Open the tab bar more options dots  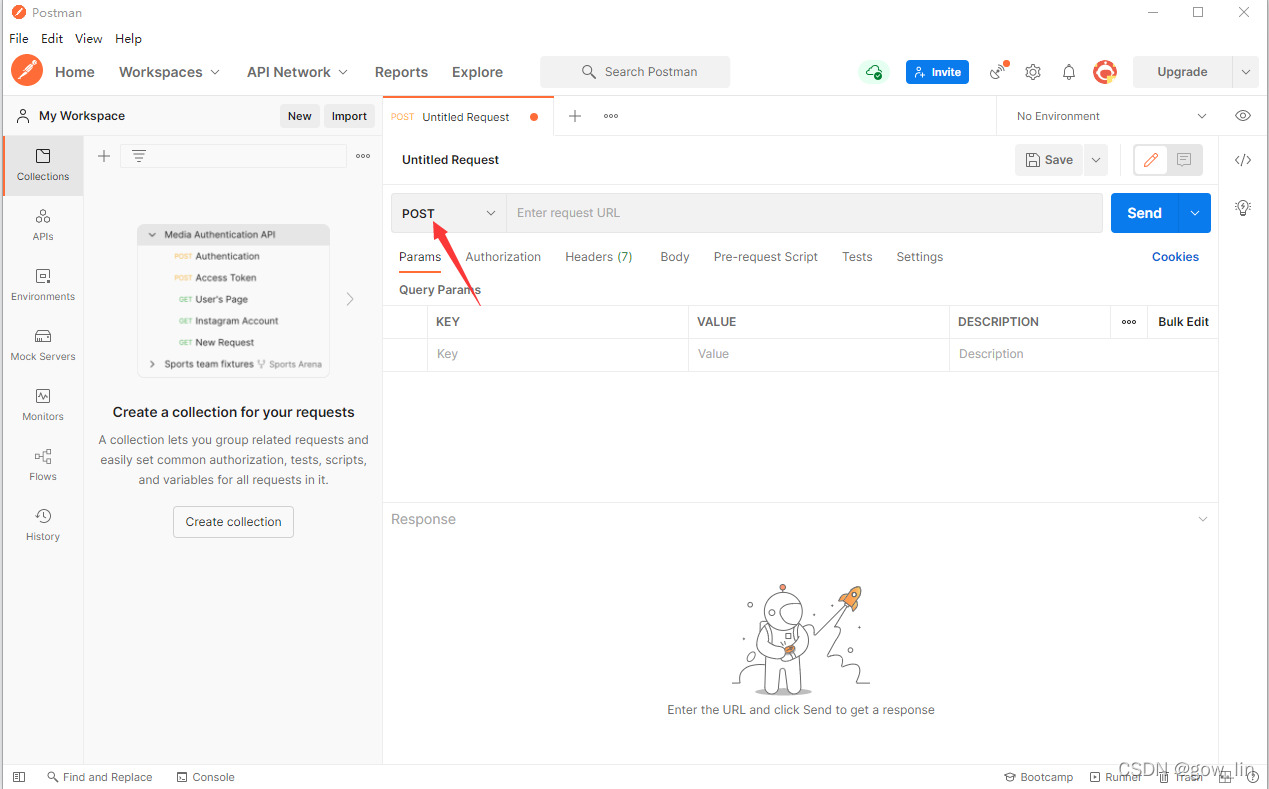(x=611, y=116)
